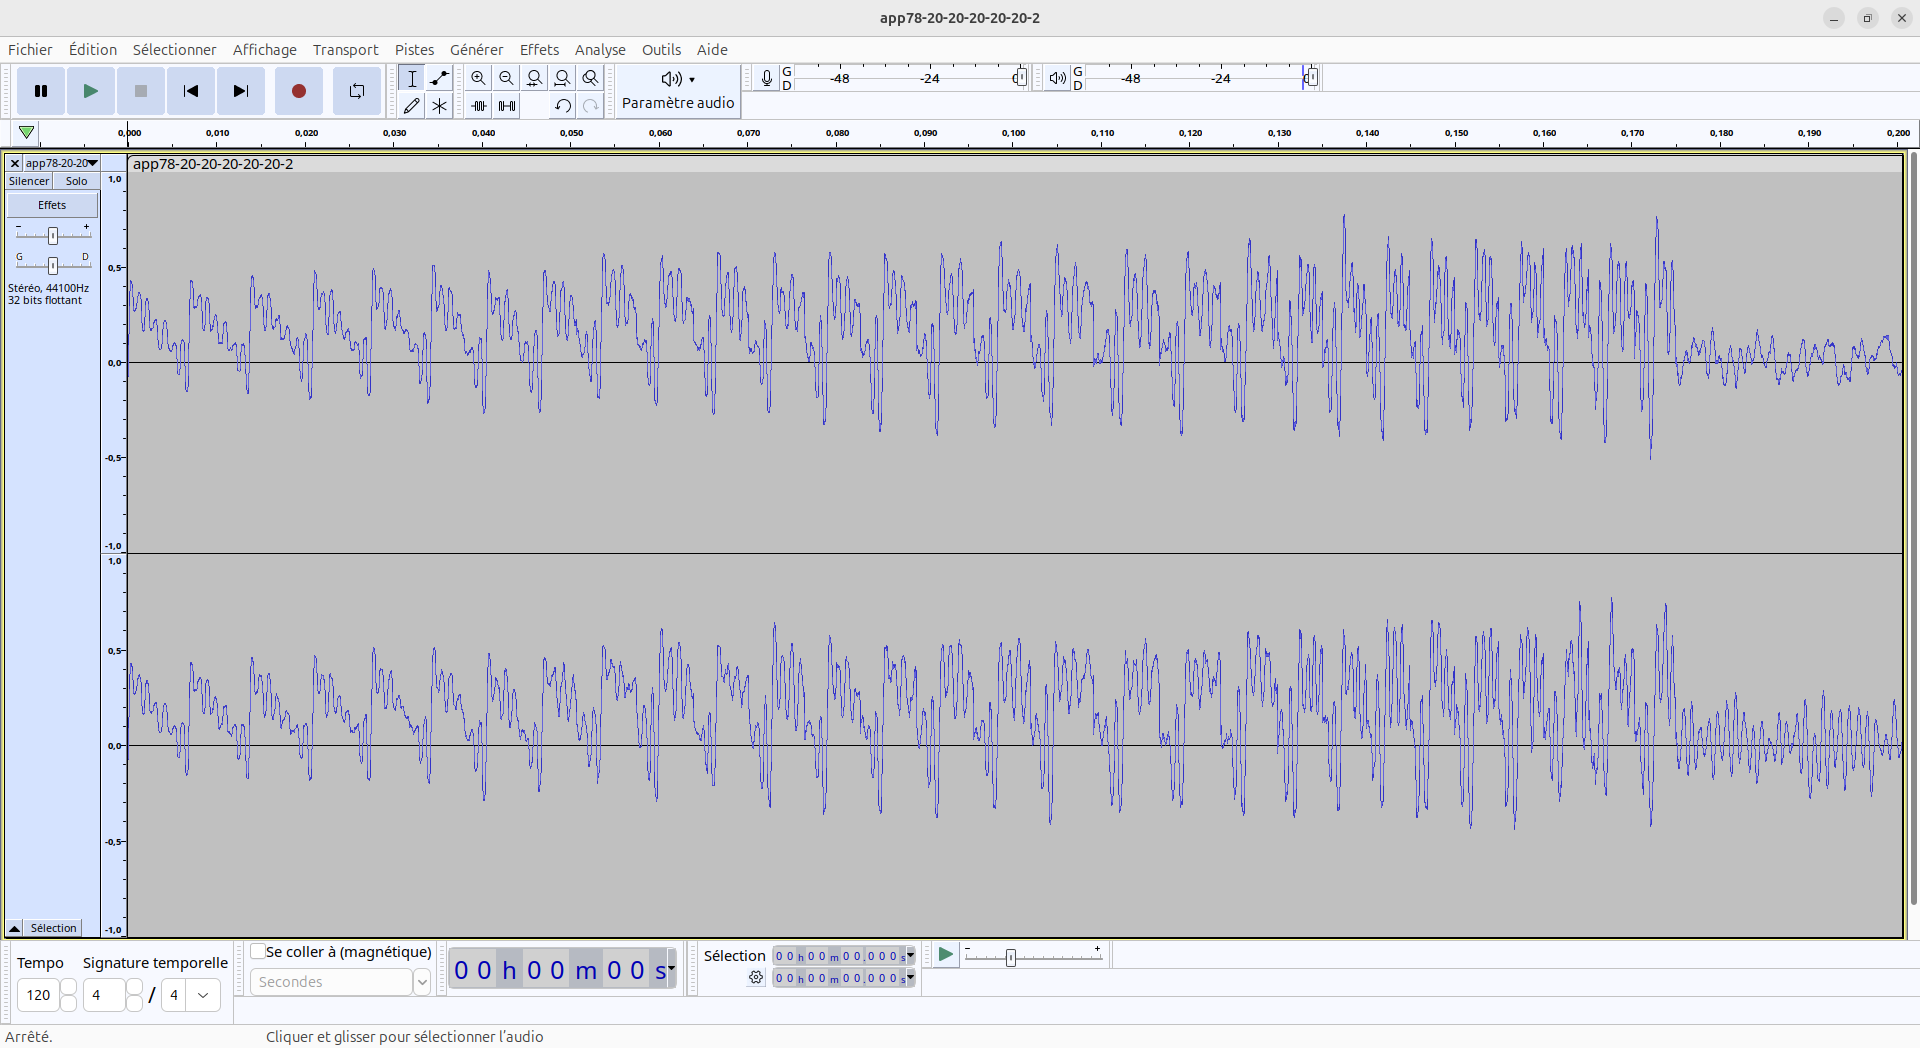
Task: Expand the time signature denominator dropdown
Action: pyautogui.click(x=203, y=995)
